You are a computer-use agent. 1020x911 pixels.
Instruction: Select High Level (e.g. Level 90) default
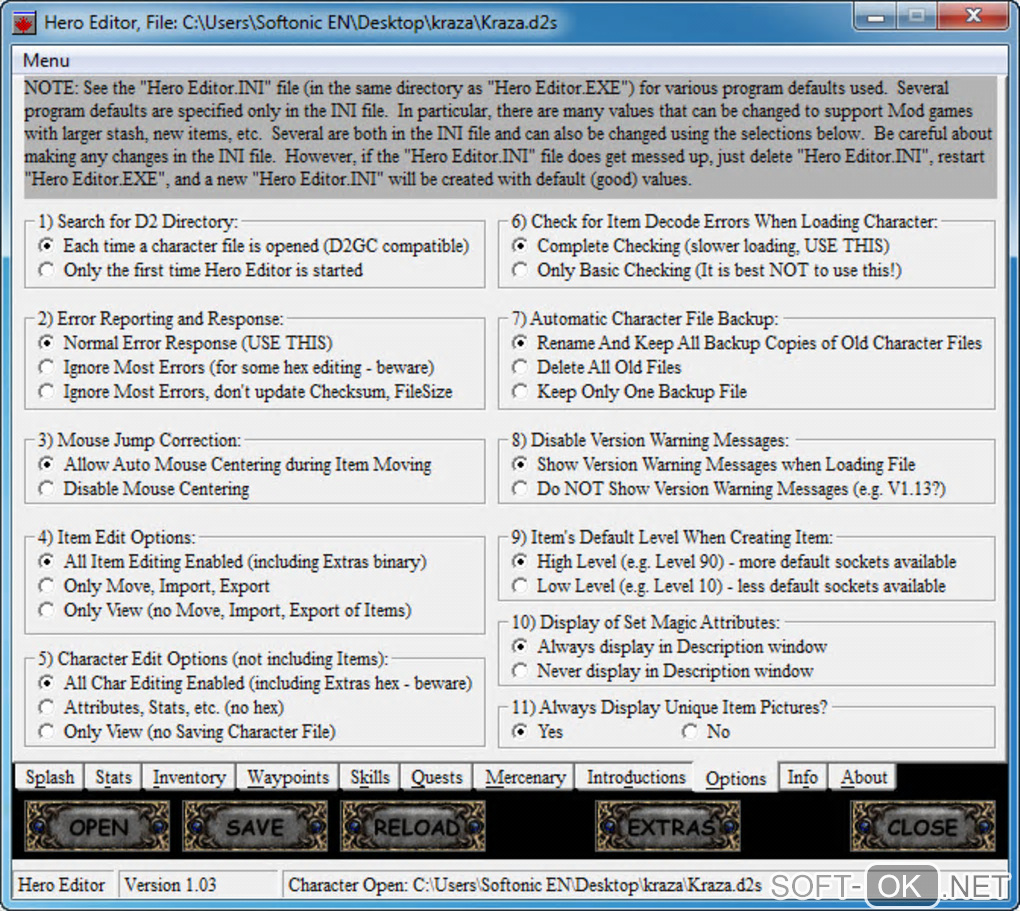coord(734,562)
